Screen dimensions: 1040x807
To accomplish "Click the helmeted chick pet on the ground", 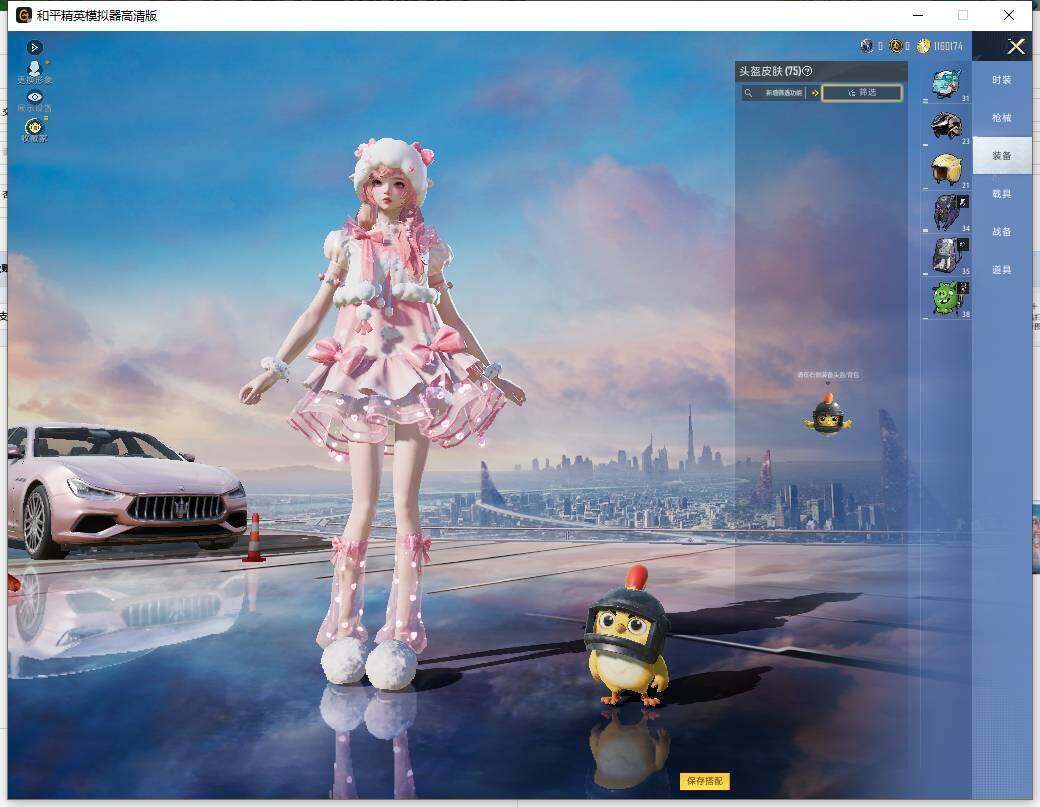I will (627, 635).
